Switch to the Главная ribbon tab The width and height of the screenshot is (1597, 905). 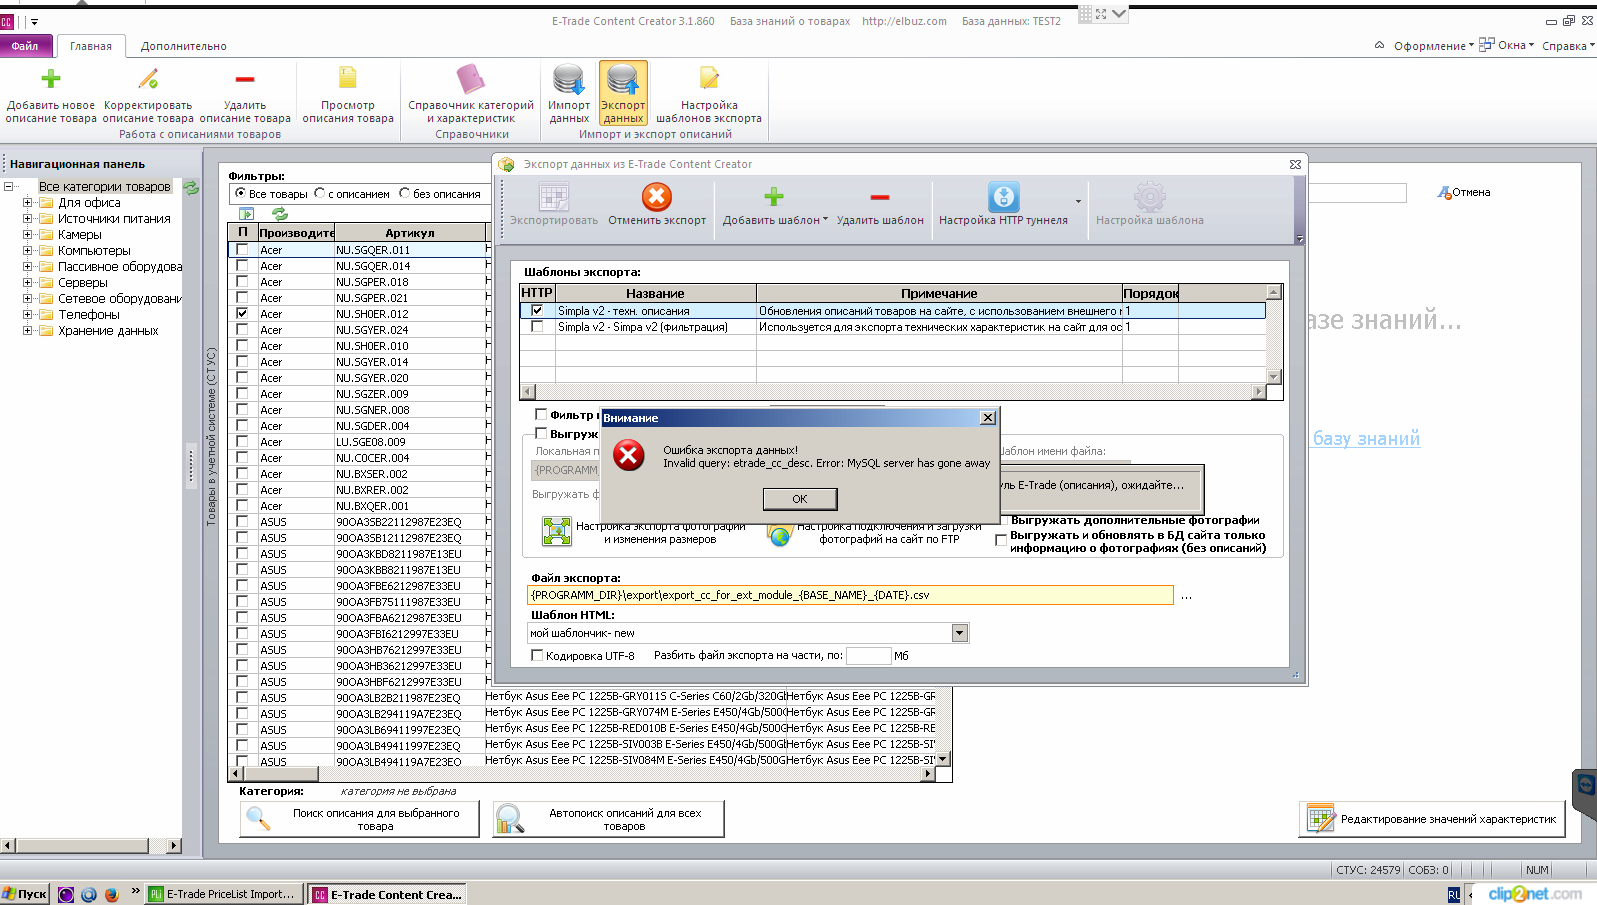point(91,46)
